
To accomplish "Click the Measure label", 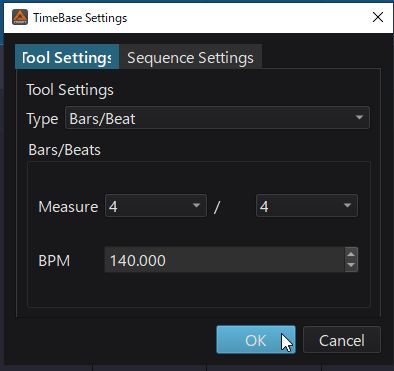I will (x=68, y=206).
